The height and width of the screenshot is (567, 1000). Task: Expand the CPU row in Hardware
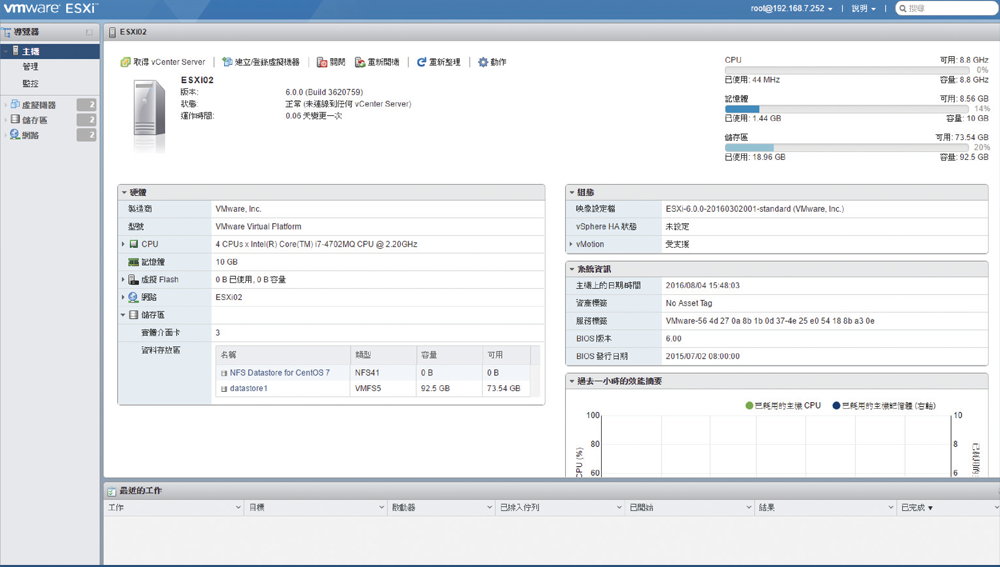pos(123,244)
